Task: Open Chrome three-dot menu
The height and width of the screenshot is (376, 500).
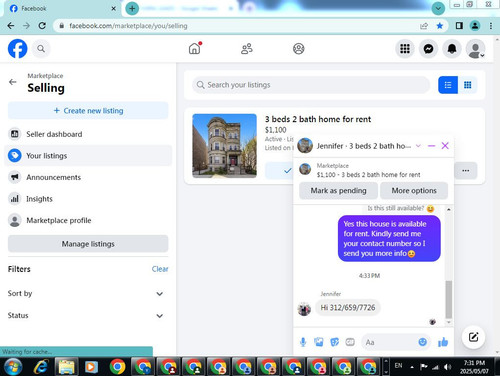Action: point(491,26)
